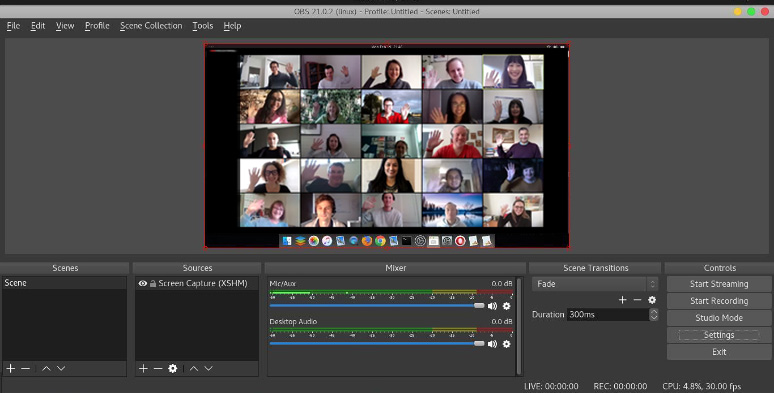Open the Fade transition dropdown
Viewport: 774px width, 393px height.
click(595, 284)
